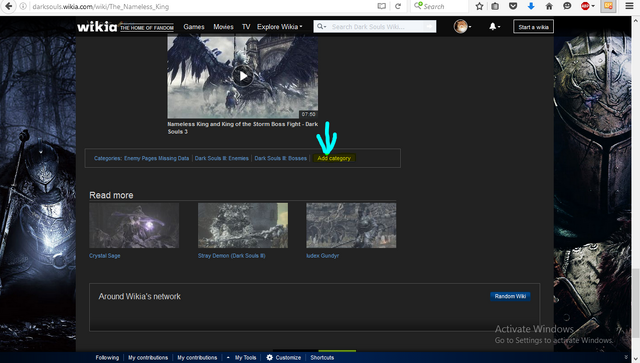Click the Around Wikia's network heading

139,296
